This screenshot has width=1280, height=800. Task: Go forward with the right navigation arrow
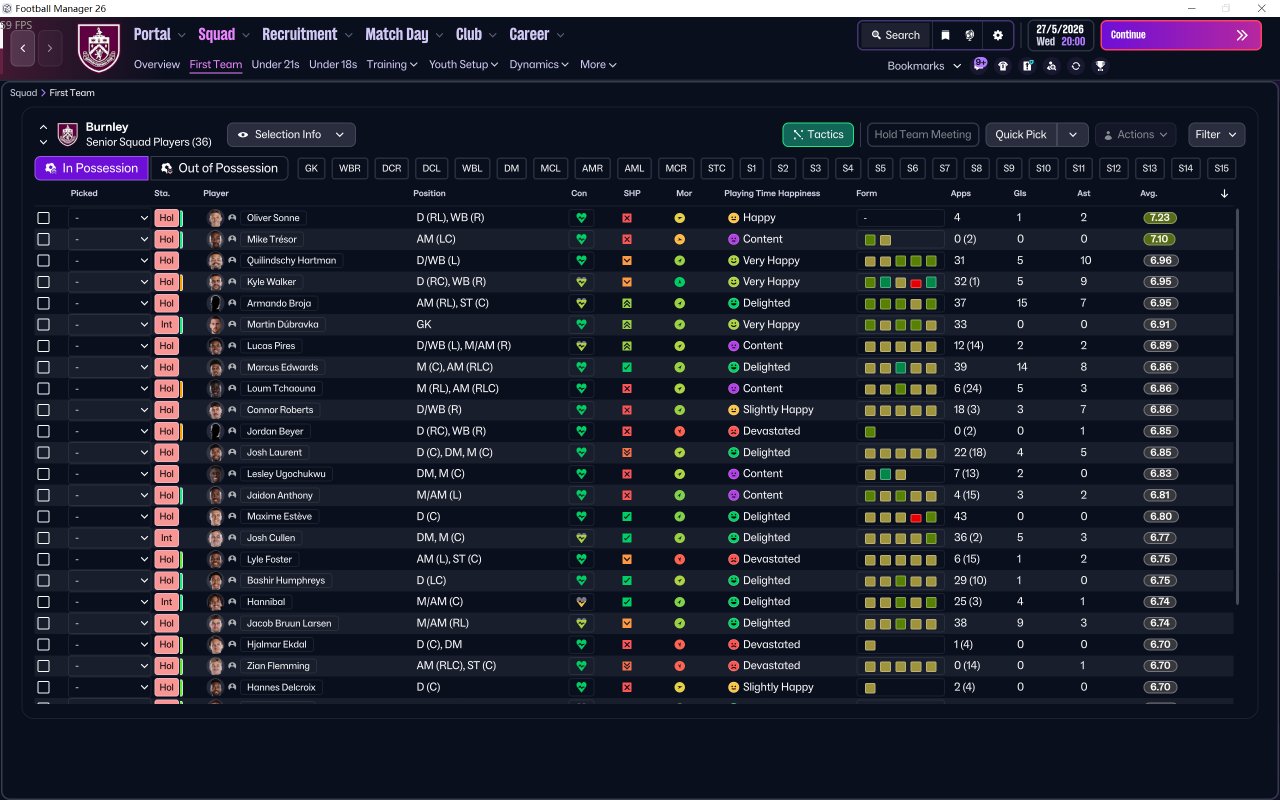(50, 48)
